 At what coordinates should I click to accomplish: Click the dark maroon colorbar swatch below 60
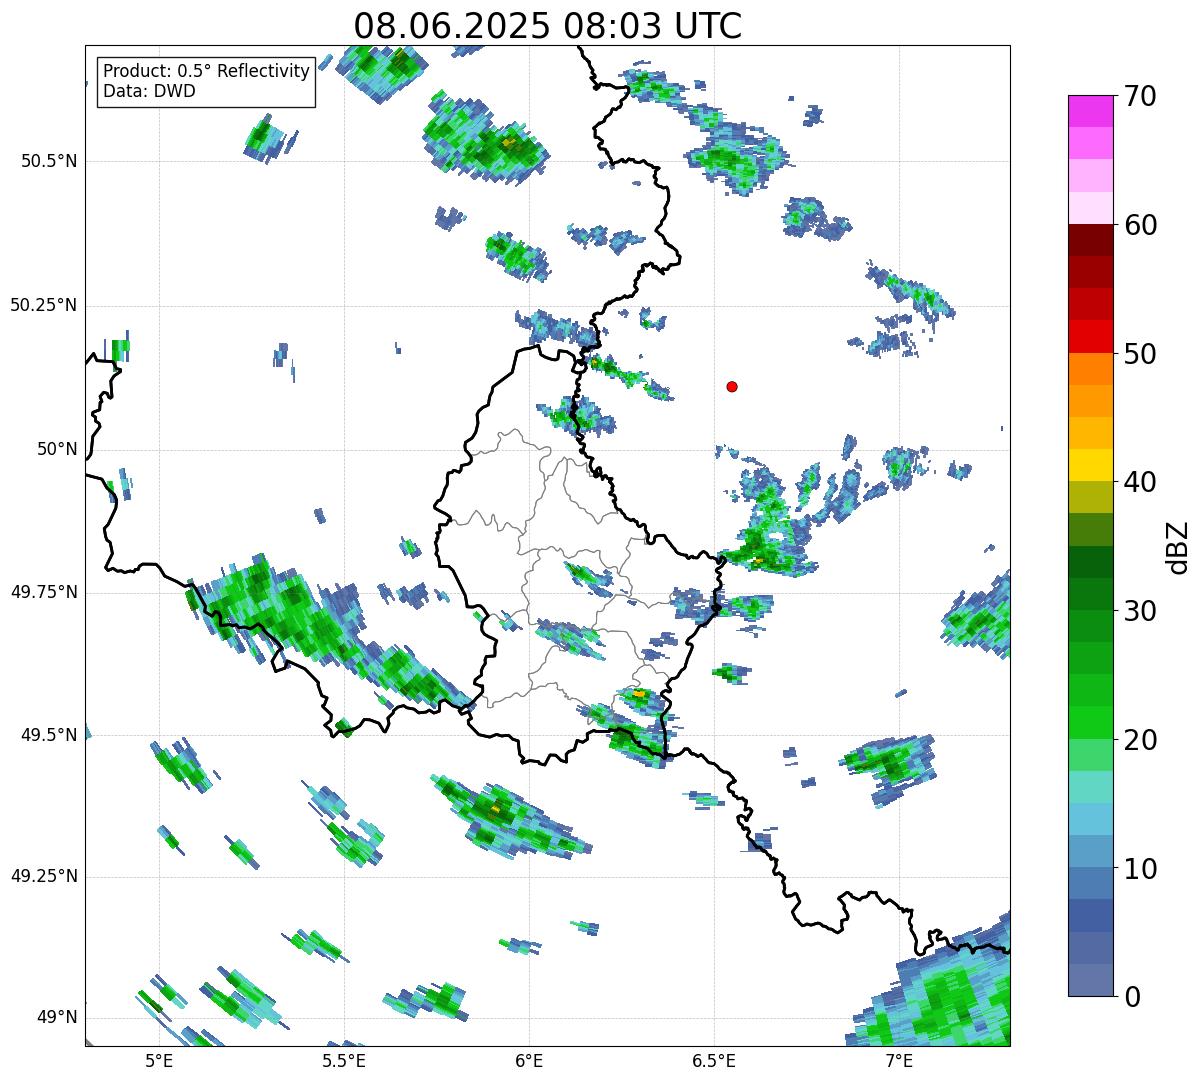click(1090, 240)
